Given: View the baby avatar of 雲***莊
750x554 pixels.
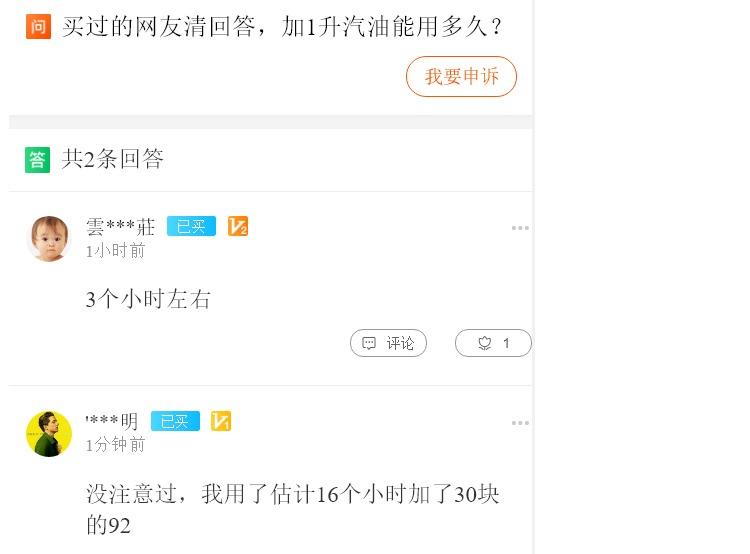Looking at the screenshot, I should pyautogui.click(x=48, y=238).
